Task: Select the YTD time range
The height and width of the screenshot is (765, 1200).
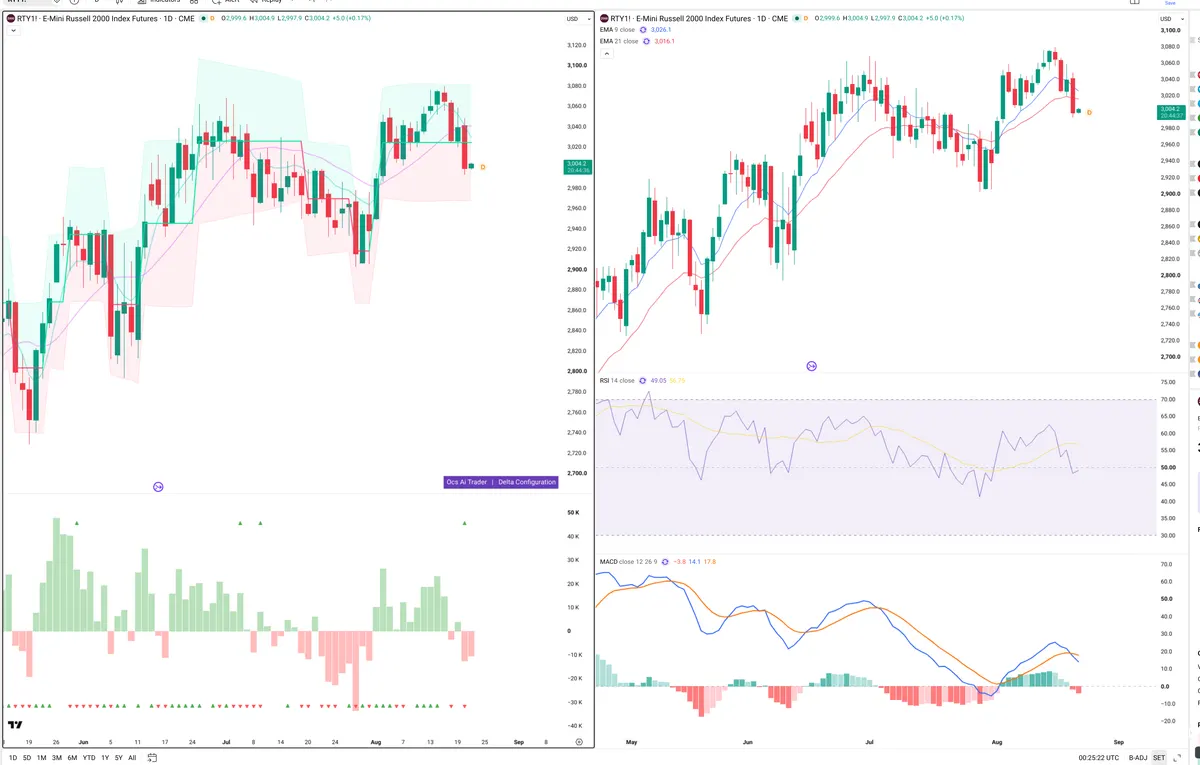Action: pyautogui.click(x=89, y=758)
